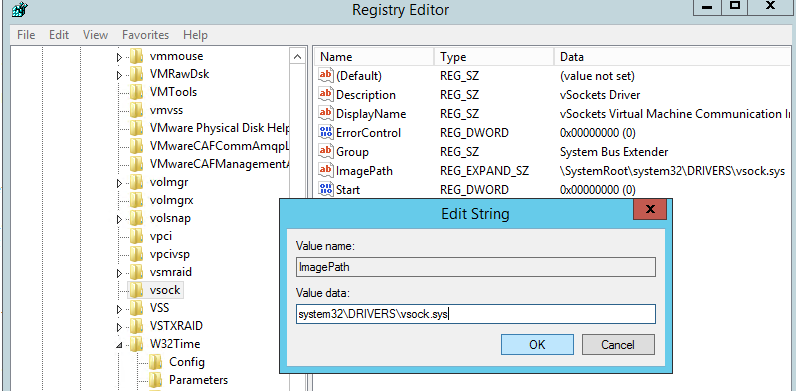796x391 pixels.
Task: Click the ImagePath string value icon
Action: point(325,171)
